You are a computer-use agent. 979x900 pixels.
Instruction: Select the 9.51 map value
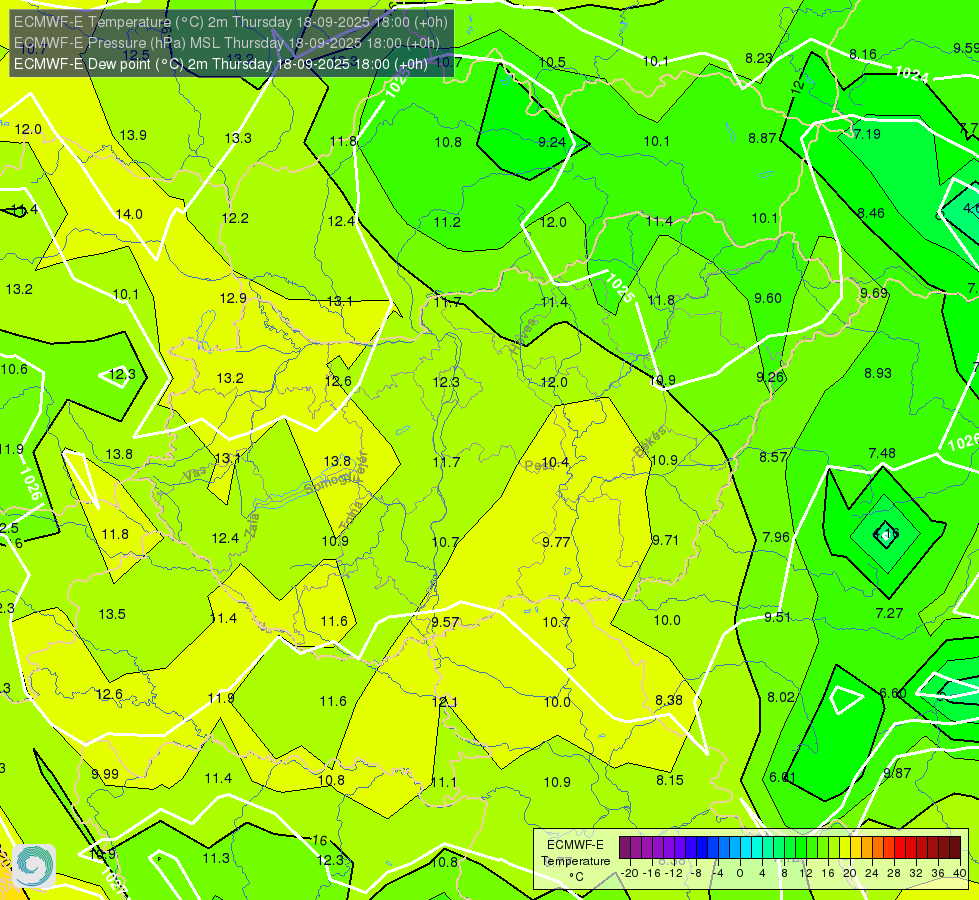[x=777, y=617]
